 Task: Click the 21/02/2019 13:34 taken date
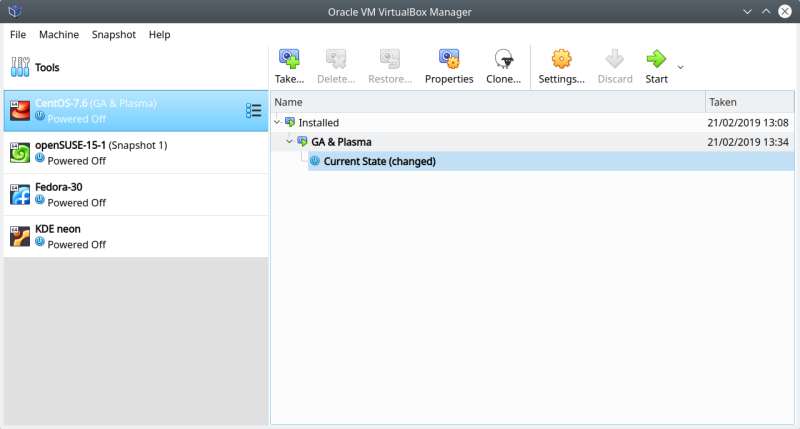coord(748,142)
